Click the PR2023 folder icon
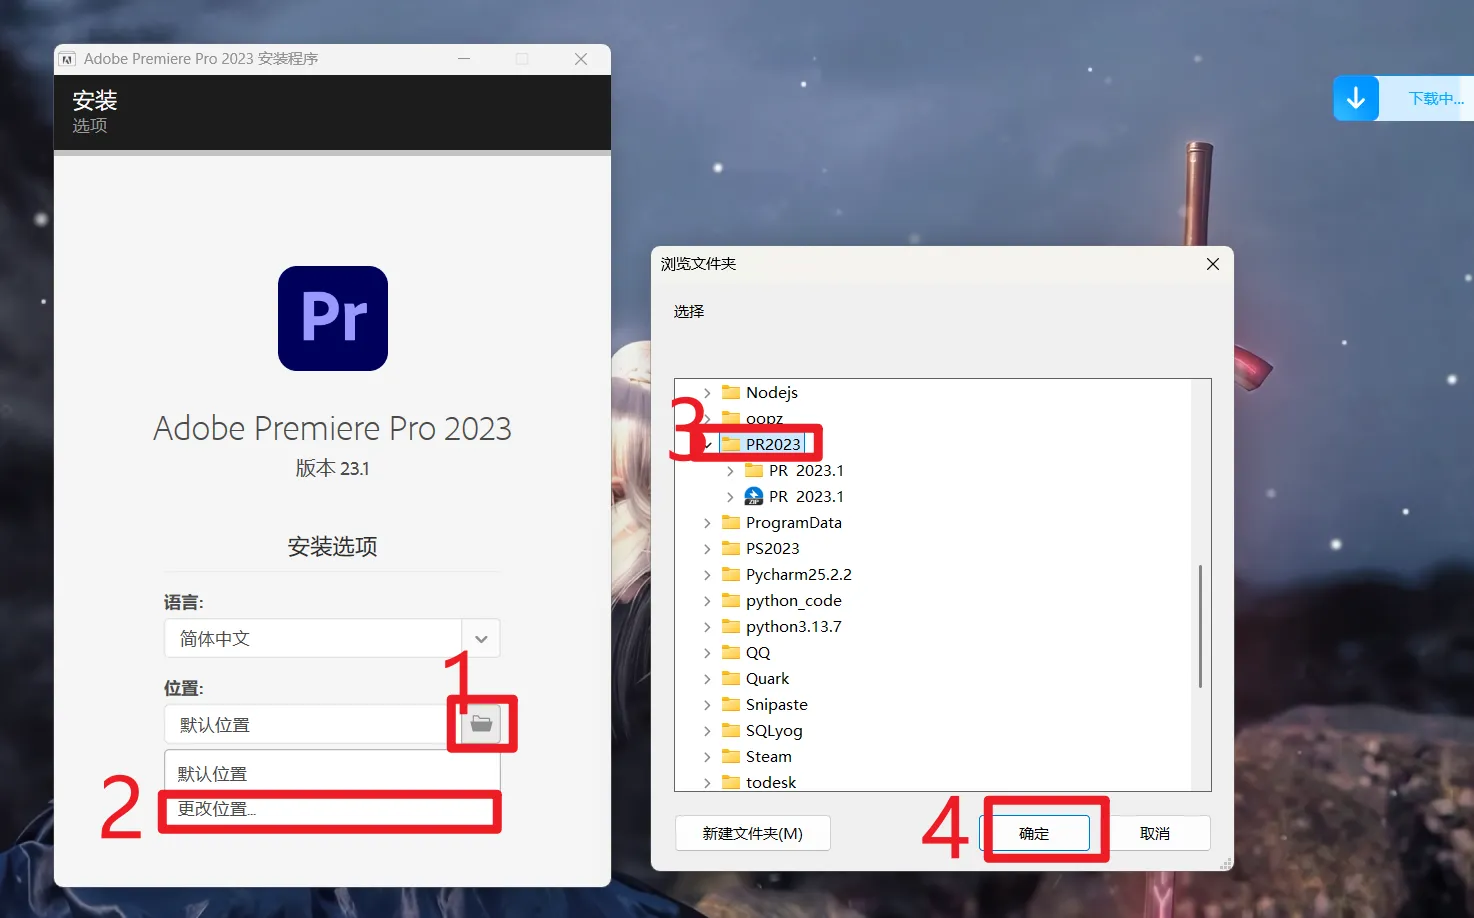Viewport: 1474px width, 918px height. (x=731, y=444)
